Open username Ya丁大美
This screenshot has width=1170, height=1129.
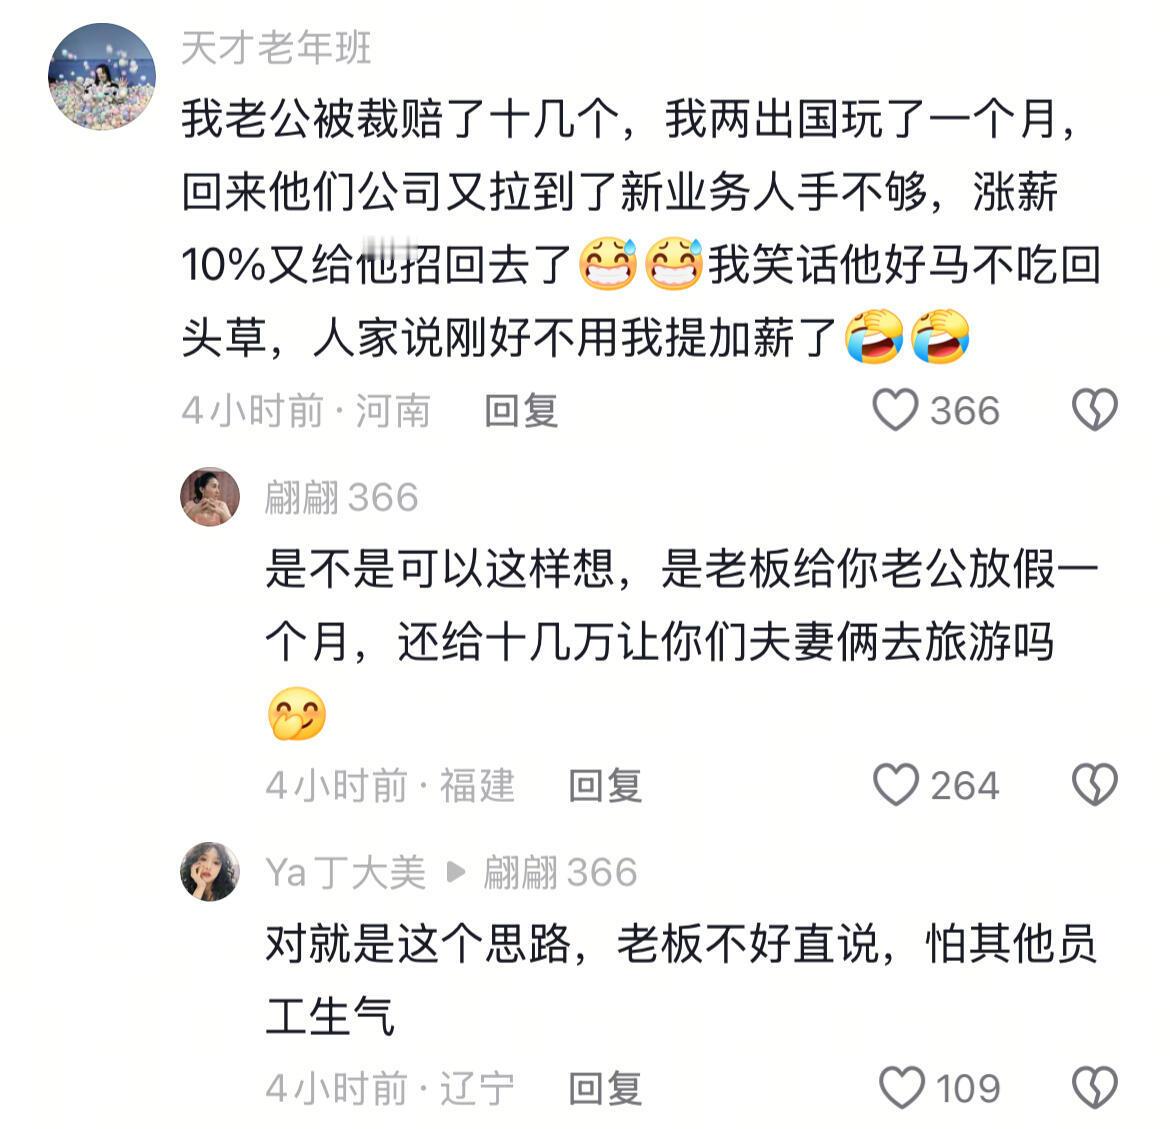tap(345, 872)
